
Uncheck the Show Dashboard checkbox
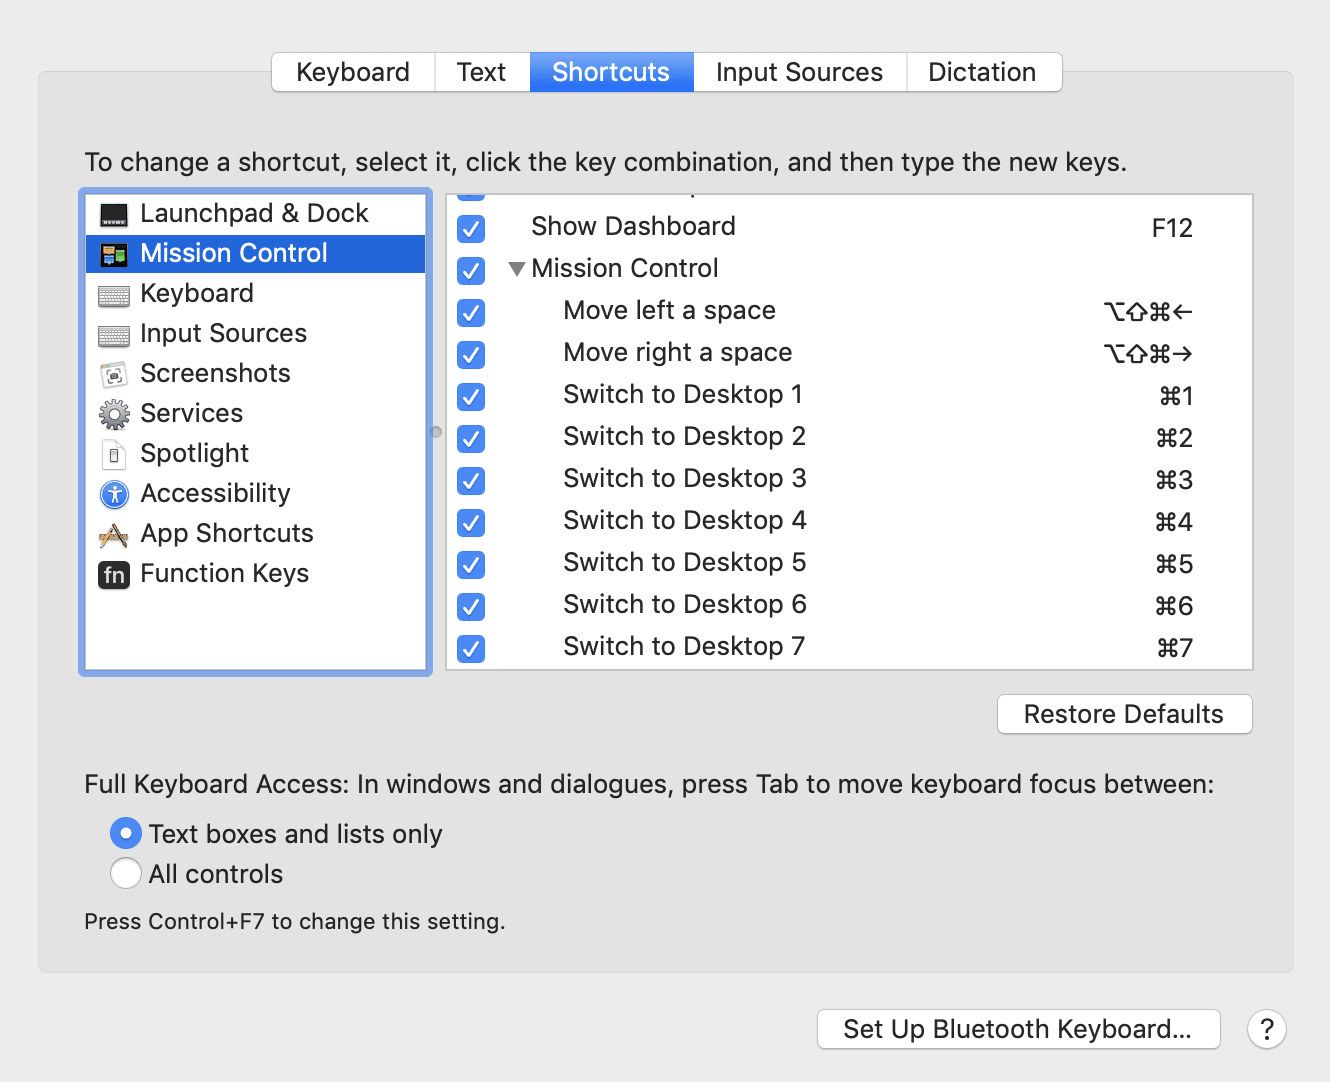click(471, 228)
